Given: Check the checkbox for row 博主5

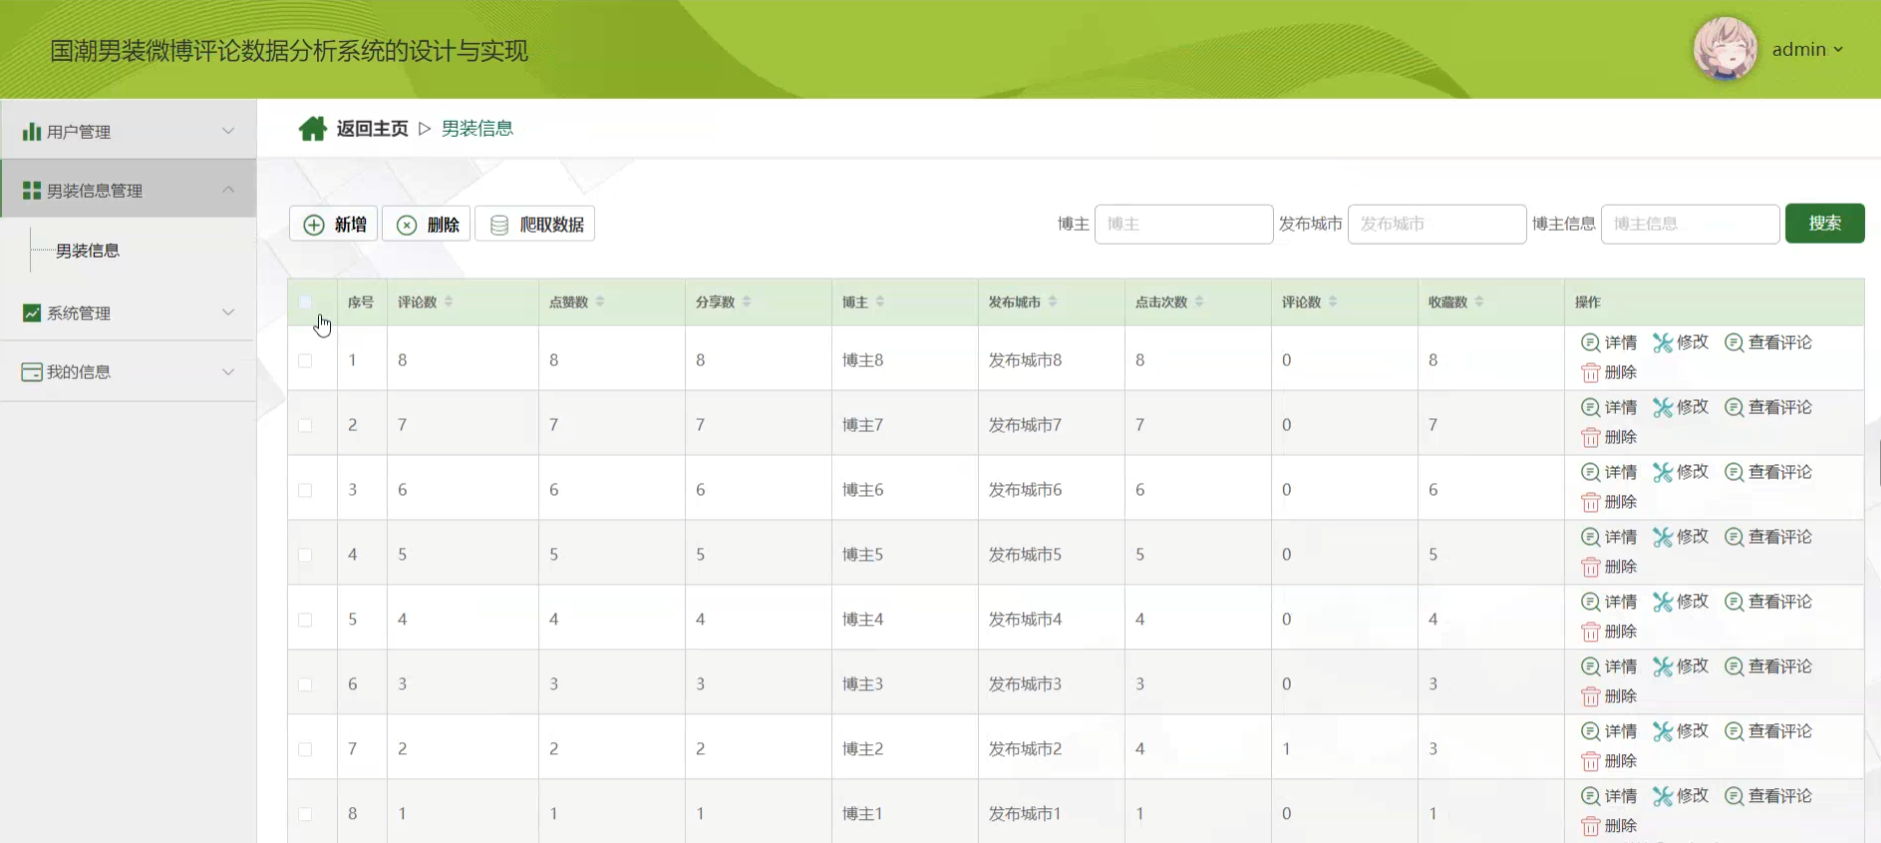Looking at the screenshot, I should click(x=305, y=555).
